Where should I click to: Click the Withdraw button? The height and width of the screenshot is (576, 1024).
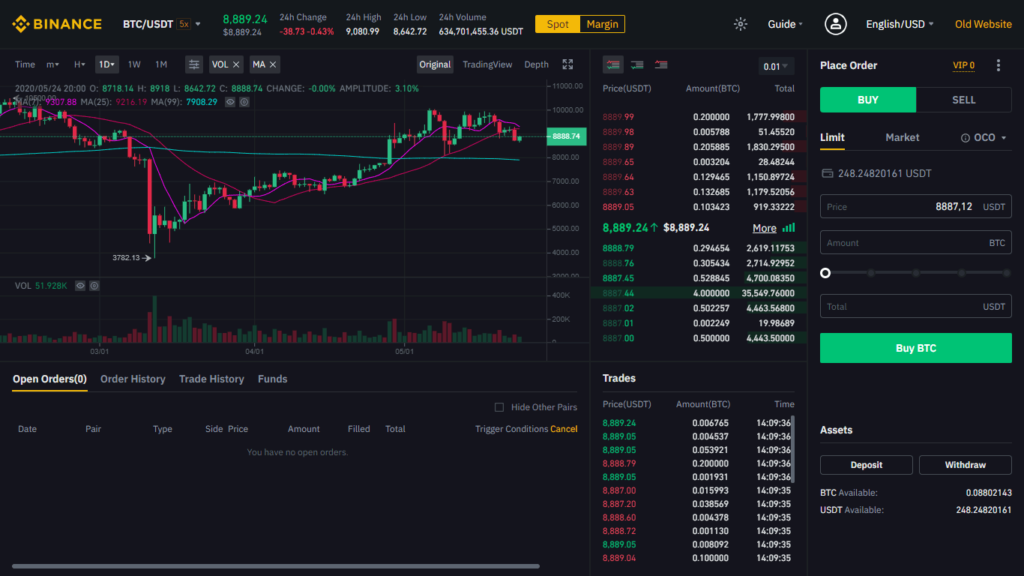click(x=965, y=465)
